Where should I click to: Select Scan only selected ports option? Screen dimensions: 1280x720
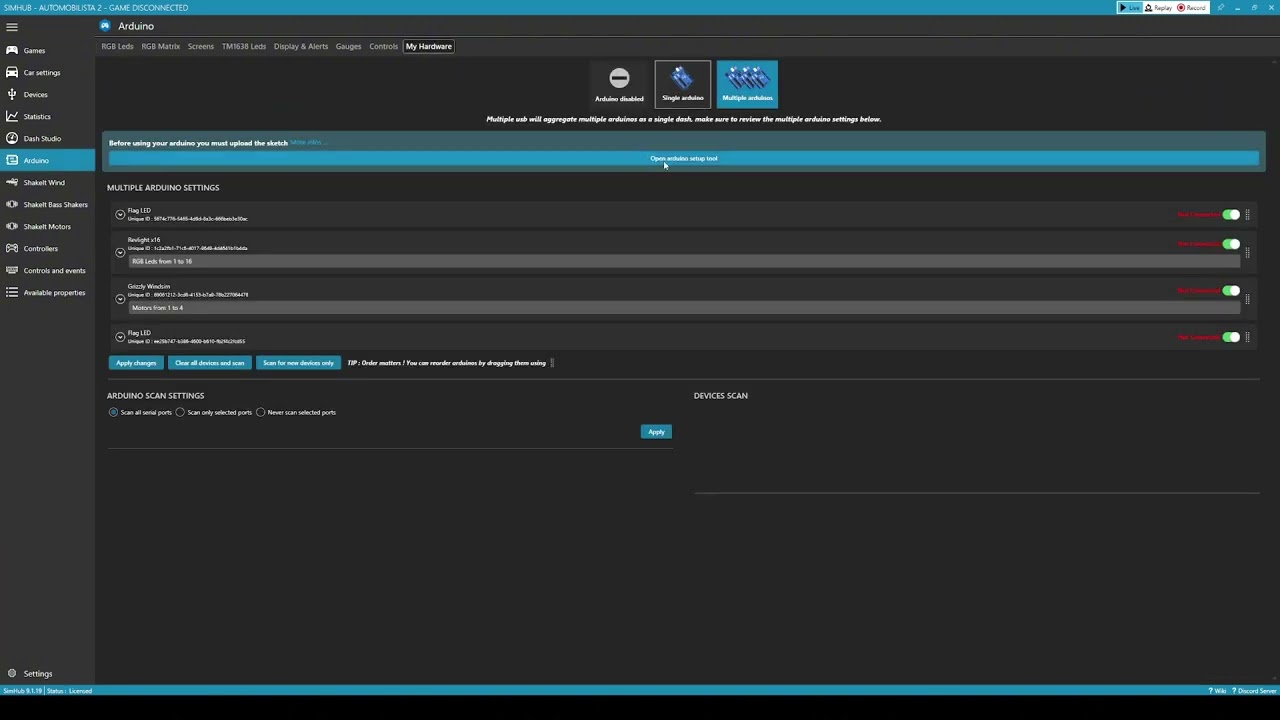point(213,412)
